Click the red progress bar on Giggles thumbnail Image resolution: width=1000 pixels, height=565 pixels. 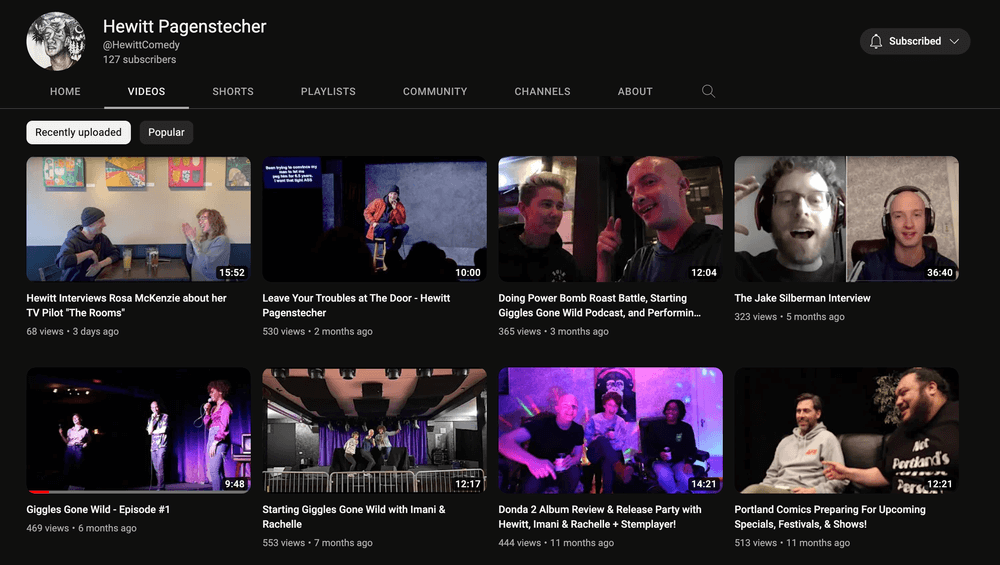pyautogui.click(x=40, y=492)
